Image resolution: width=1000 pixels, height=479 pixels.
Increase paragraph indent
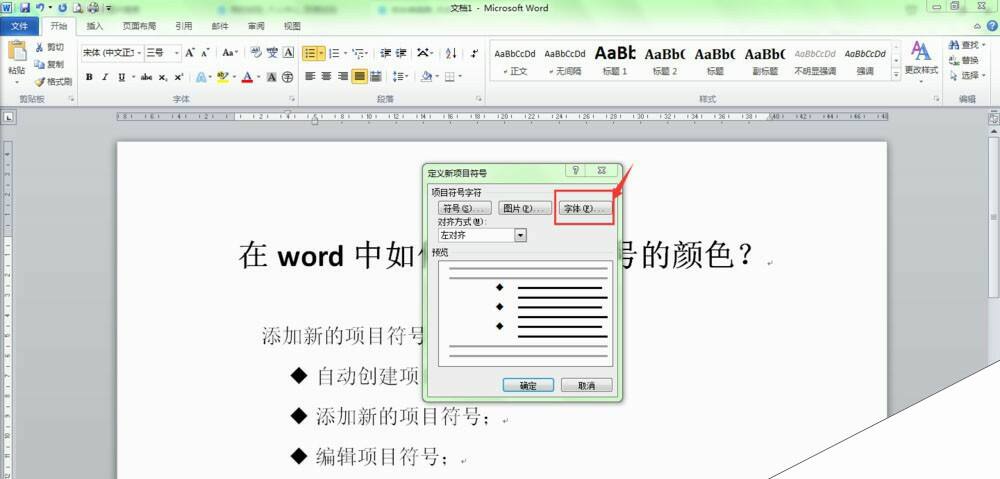[x=401, y=53]
